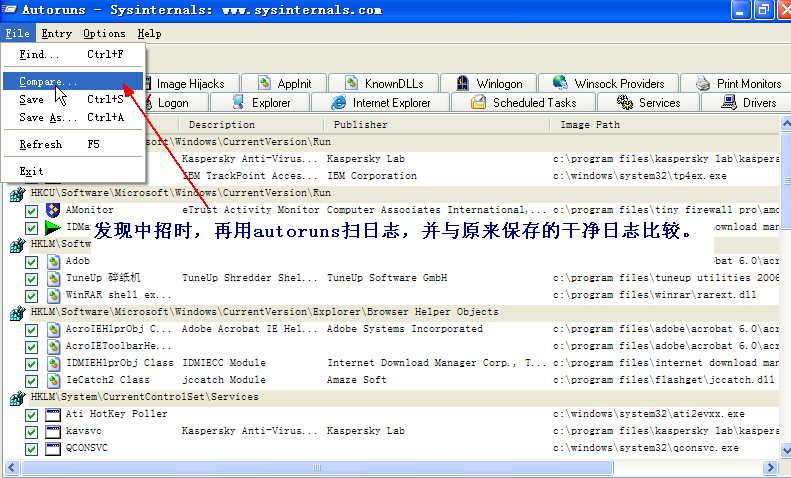The width and height of the screenshot is (791, 478).
Task: Click the HKCU Run registry key icon
Action: click(x=18, y=194)
